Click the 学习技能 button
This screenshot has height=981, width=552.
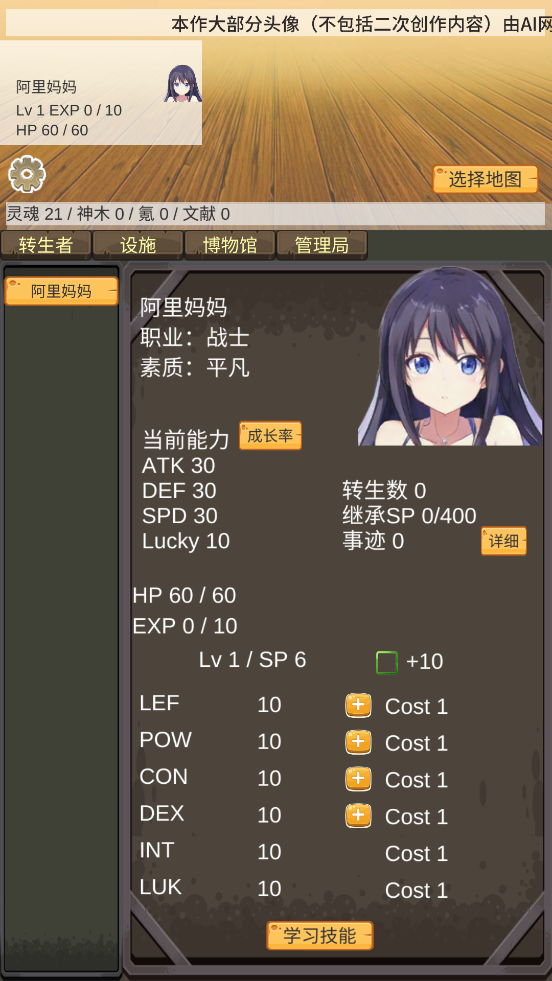(320, 936)
